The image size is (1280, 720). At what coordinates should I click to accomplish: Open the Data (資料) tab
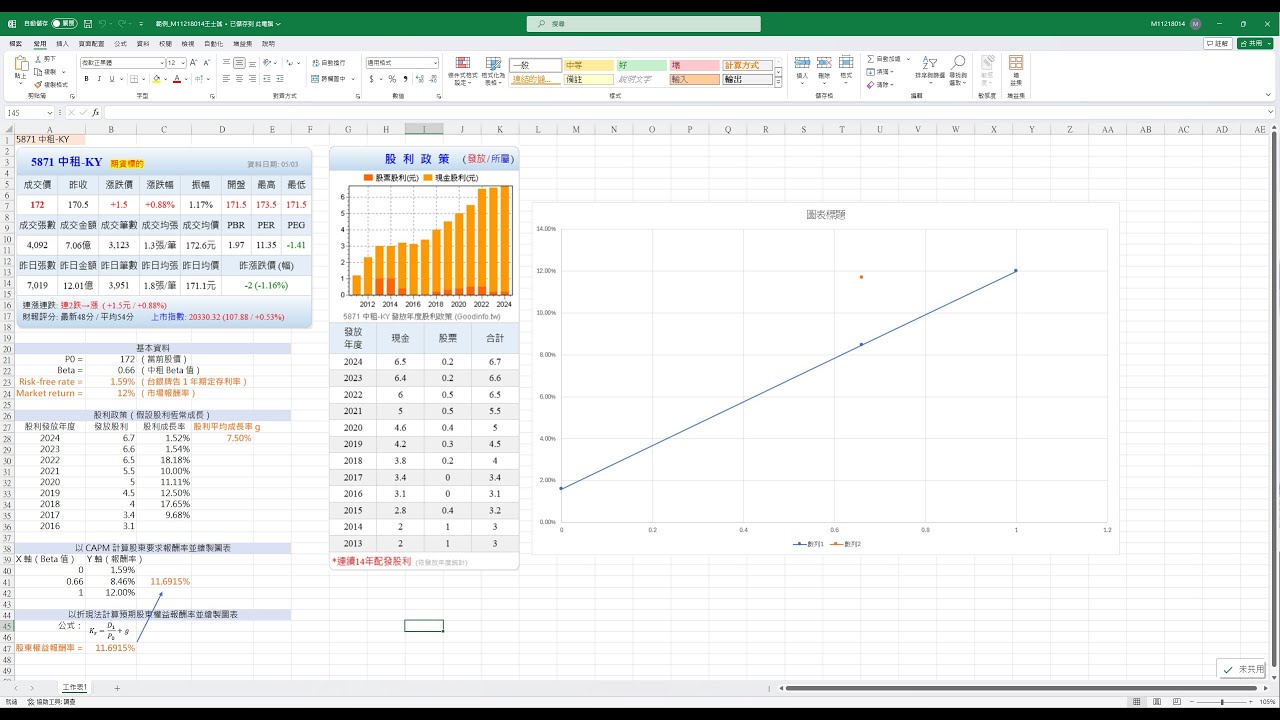tap(143, 44)
